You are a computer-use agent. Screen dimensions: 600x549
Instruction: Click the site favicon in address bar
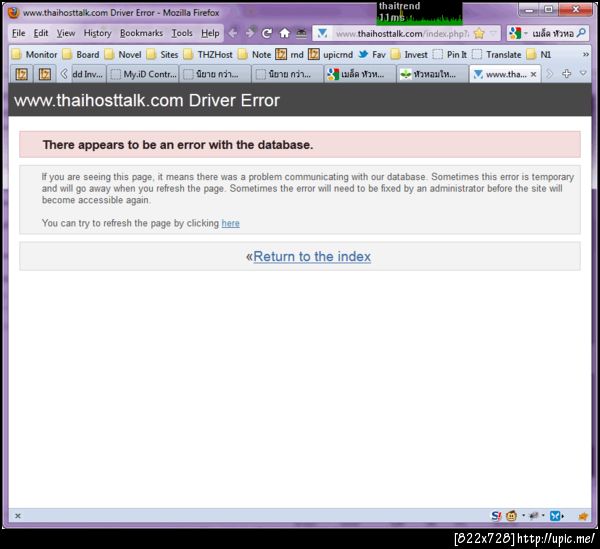coord(323,33)
